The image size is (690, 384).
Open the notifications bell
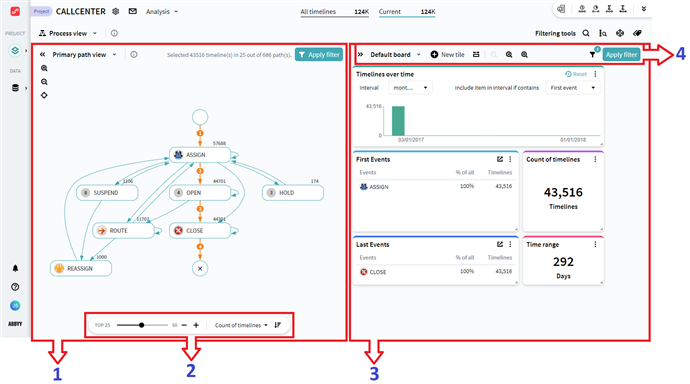click(15, 268)
